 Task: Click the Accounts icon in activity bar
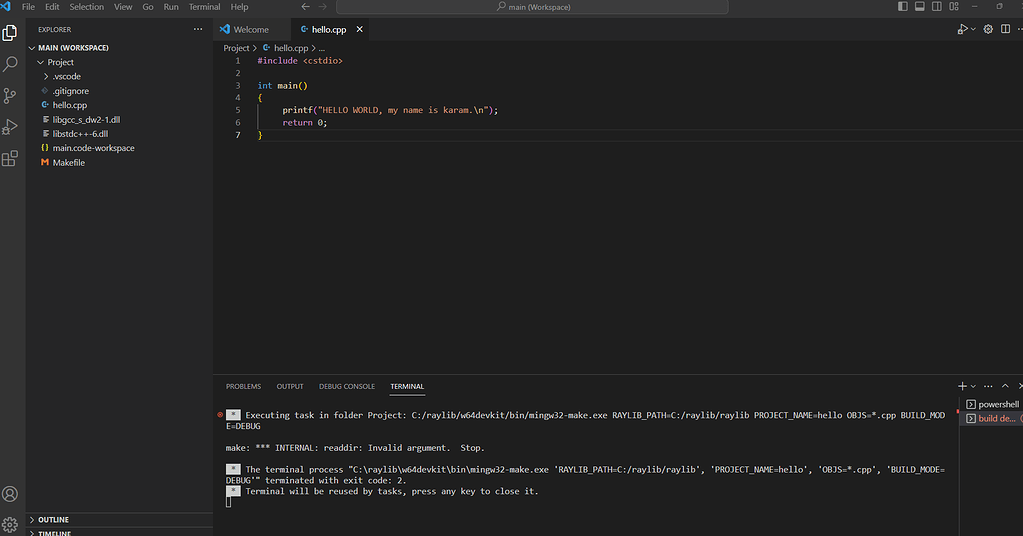tap(11, 494)
